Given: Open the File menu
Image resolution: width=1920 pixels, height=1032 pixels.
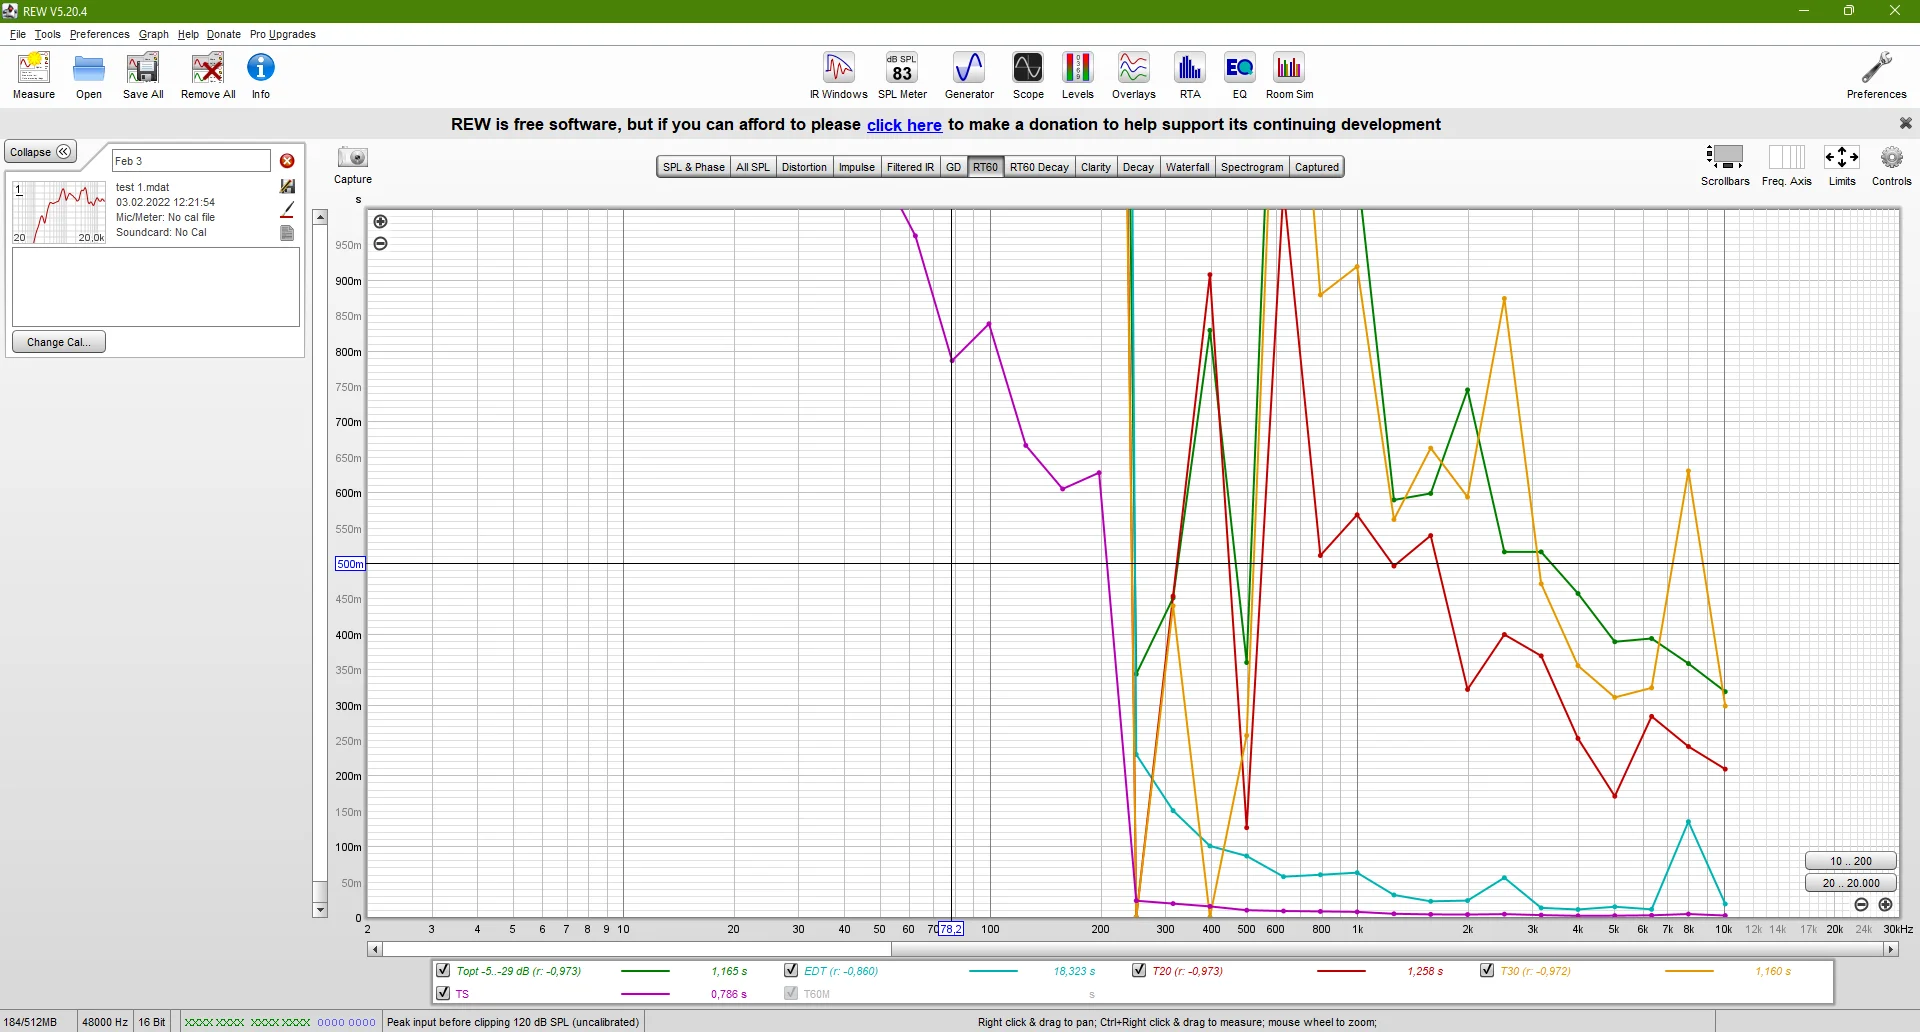Looking at the screenshot, I should pos(18,34).
